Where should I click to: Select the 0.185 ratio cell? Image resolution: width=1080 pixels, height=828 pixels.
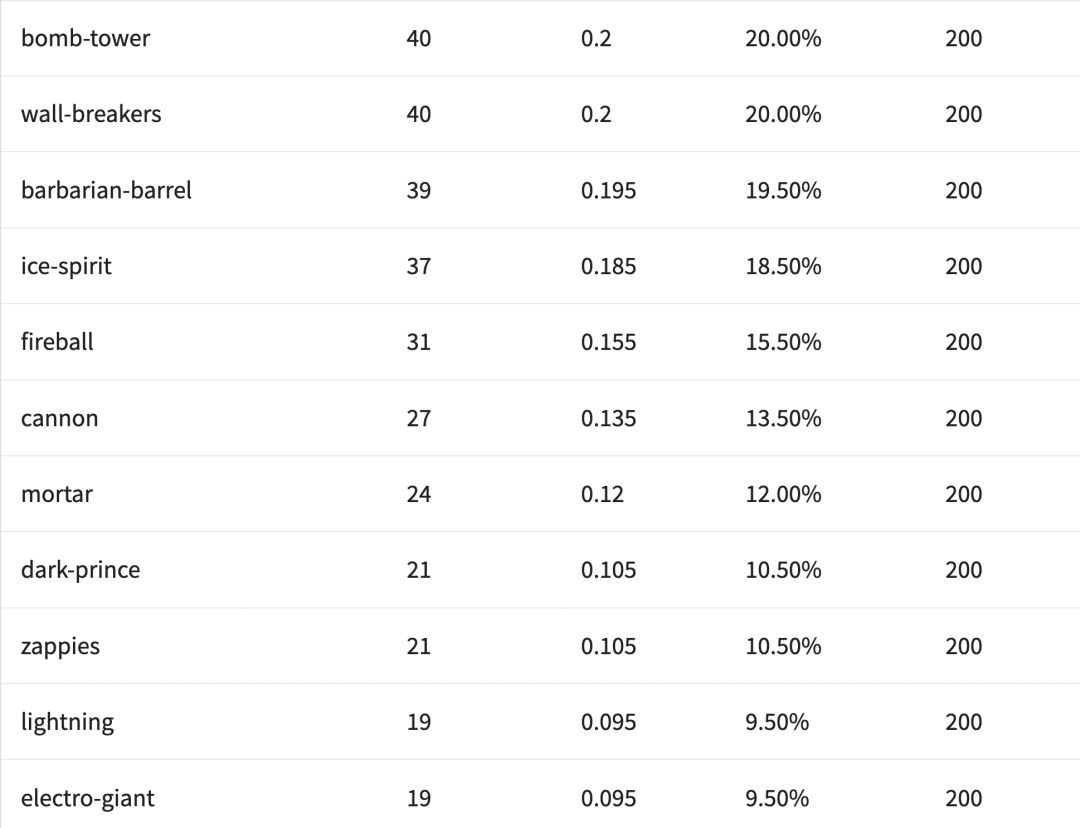[x=608, y=266]
